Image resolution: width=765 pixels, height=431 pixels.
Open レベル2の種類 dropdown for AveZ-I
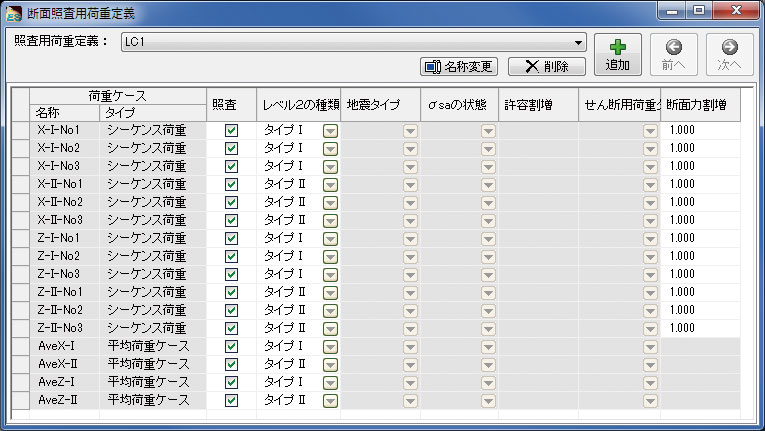click(x=330, y=383)
